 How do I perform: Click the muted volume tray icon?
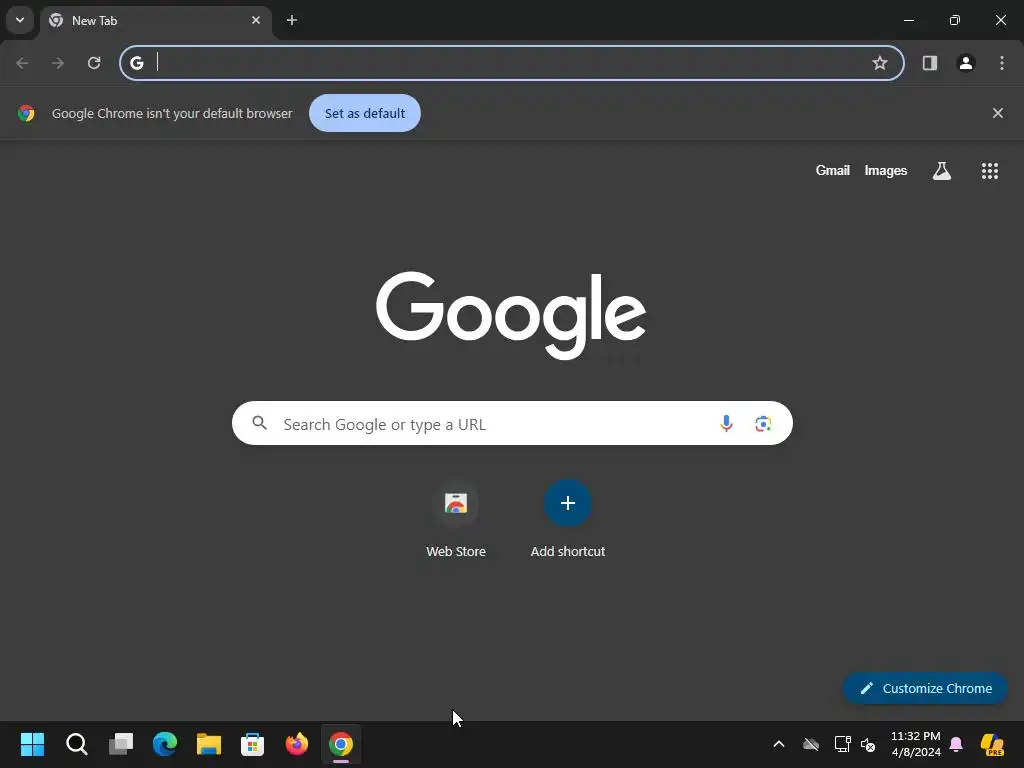(868, 744)
